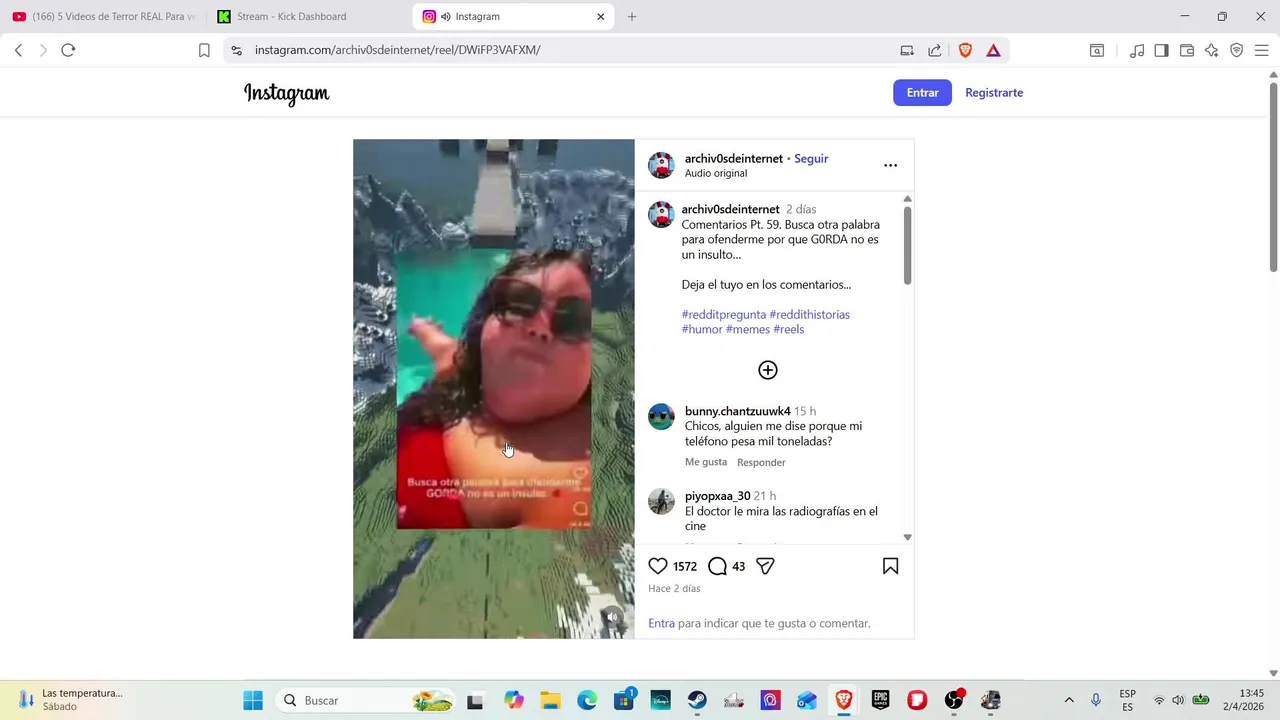Reply to bunny.chantzuuwk4 comment
Screen dimensions: 1280x720
[x=761, y=462]
